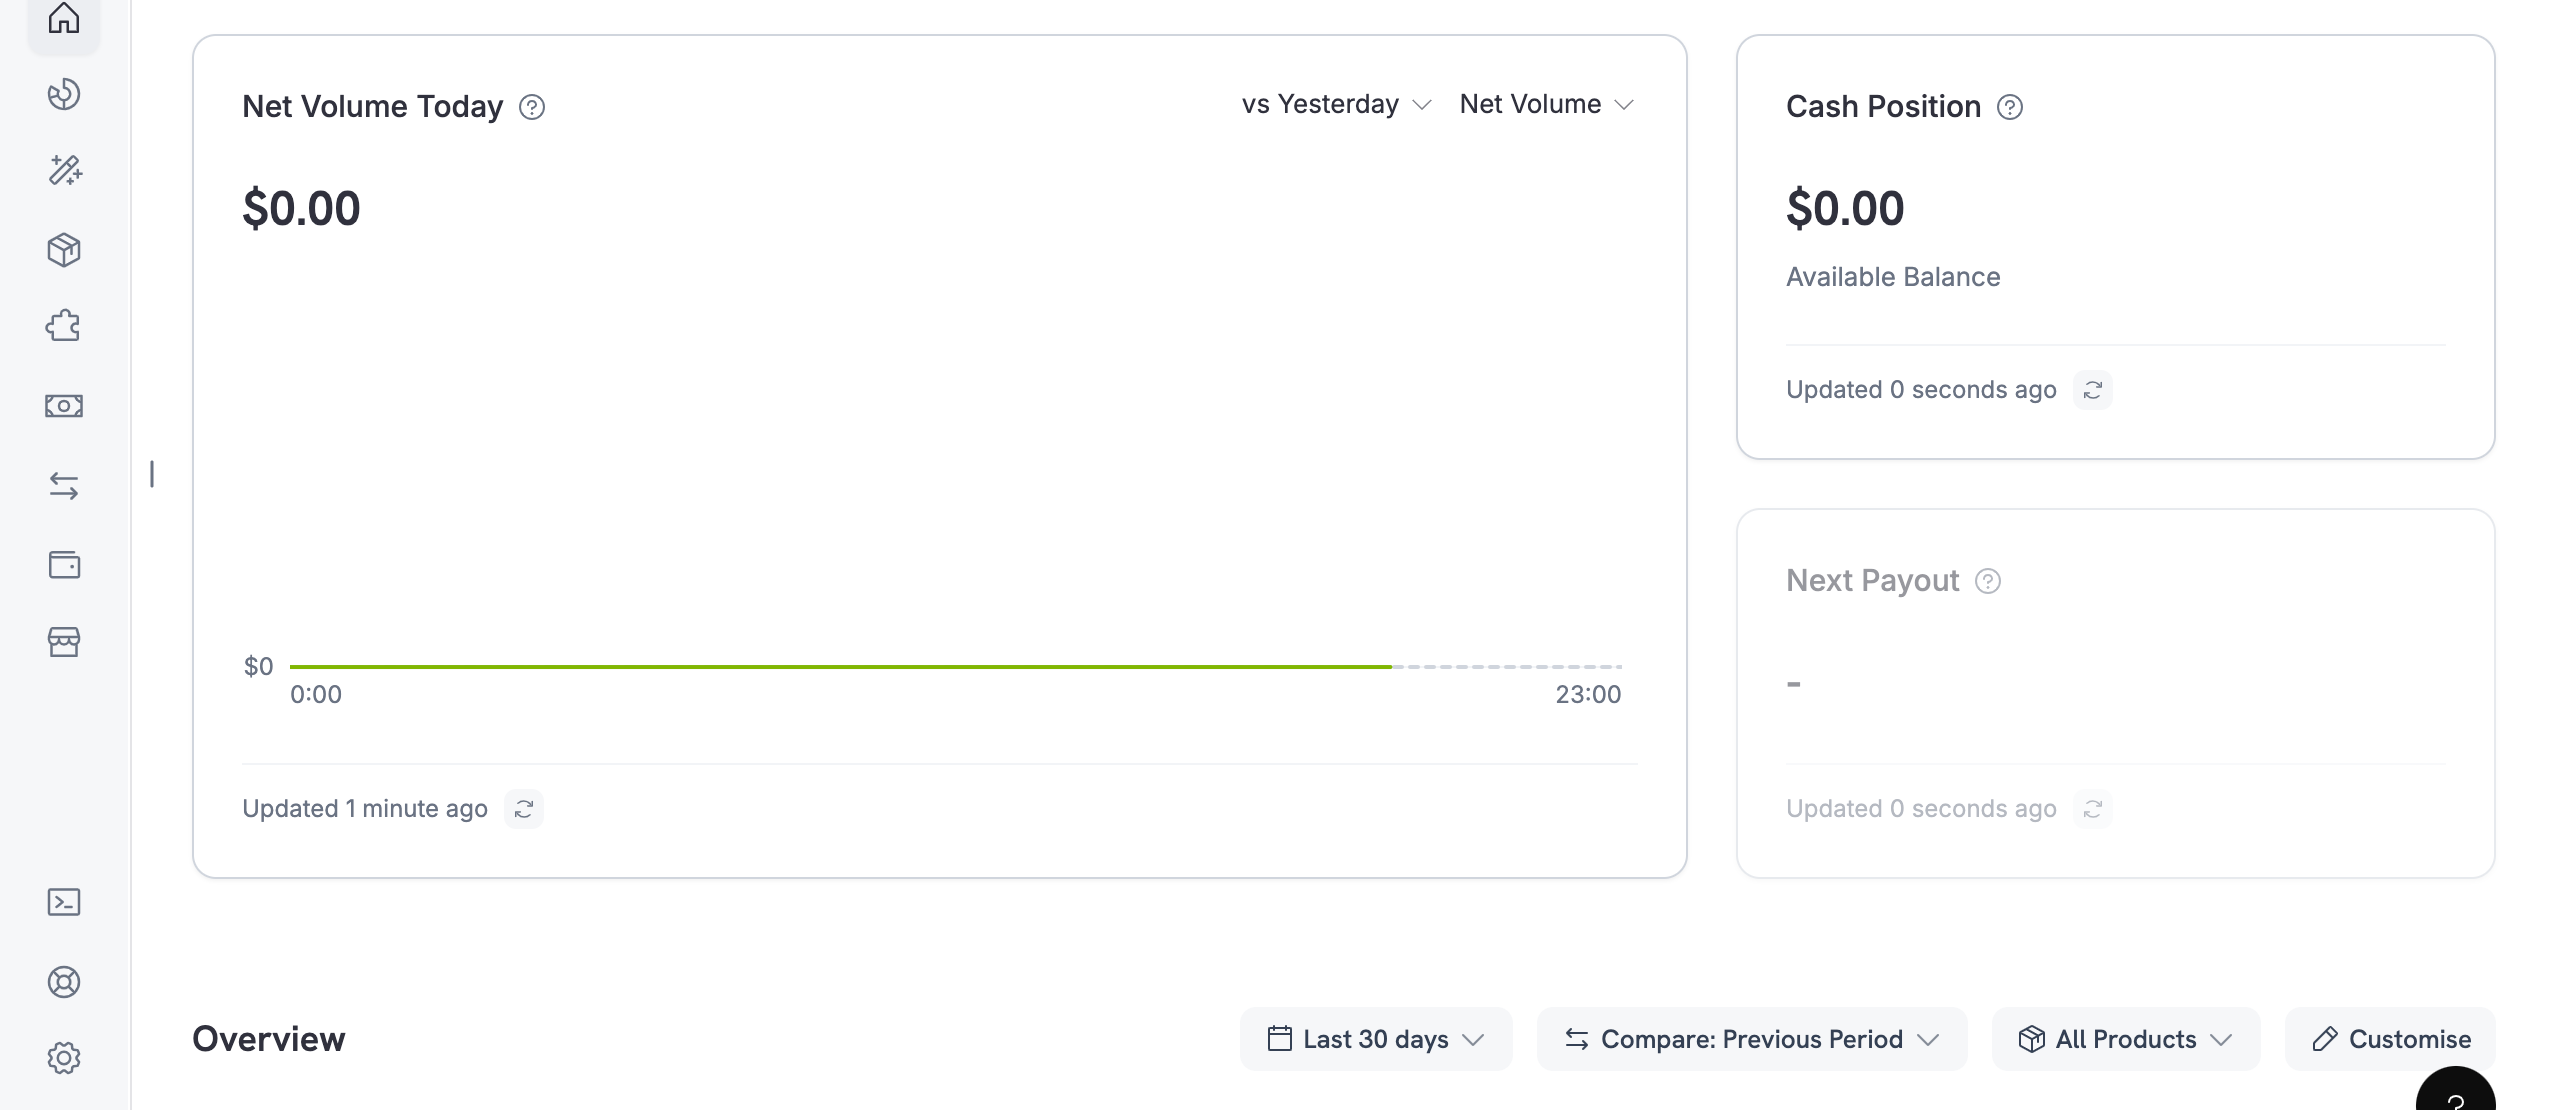
Task: Open the transfer arrows sidebar icon
Action: [64, 486]
